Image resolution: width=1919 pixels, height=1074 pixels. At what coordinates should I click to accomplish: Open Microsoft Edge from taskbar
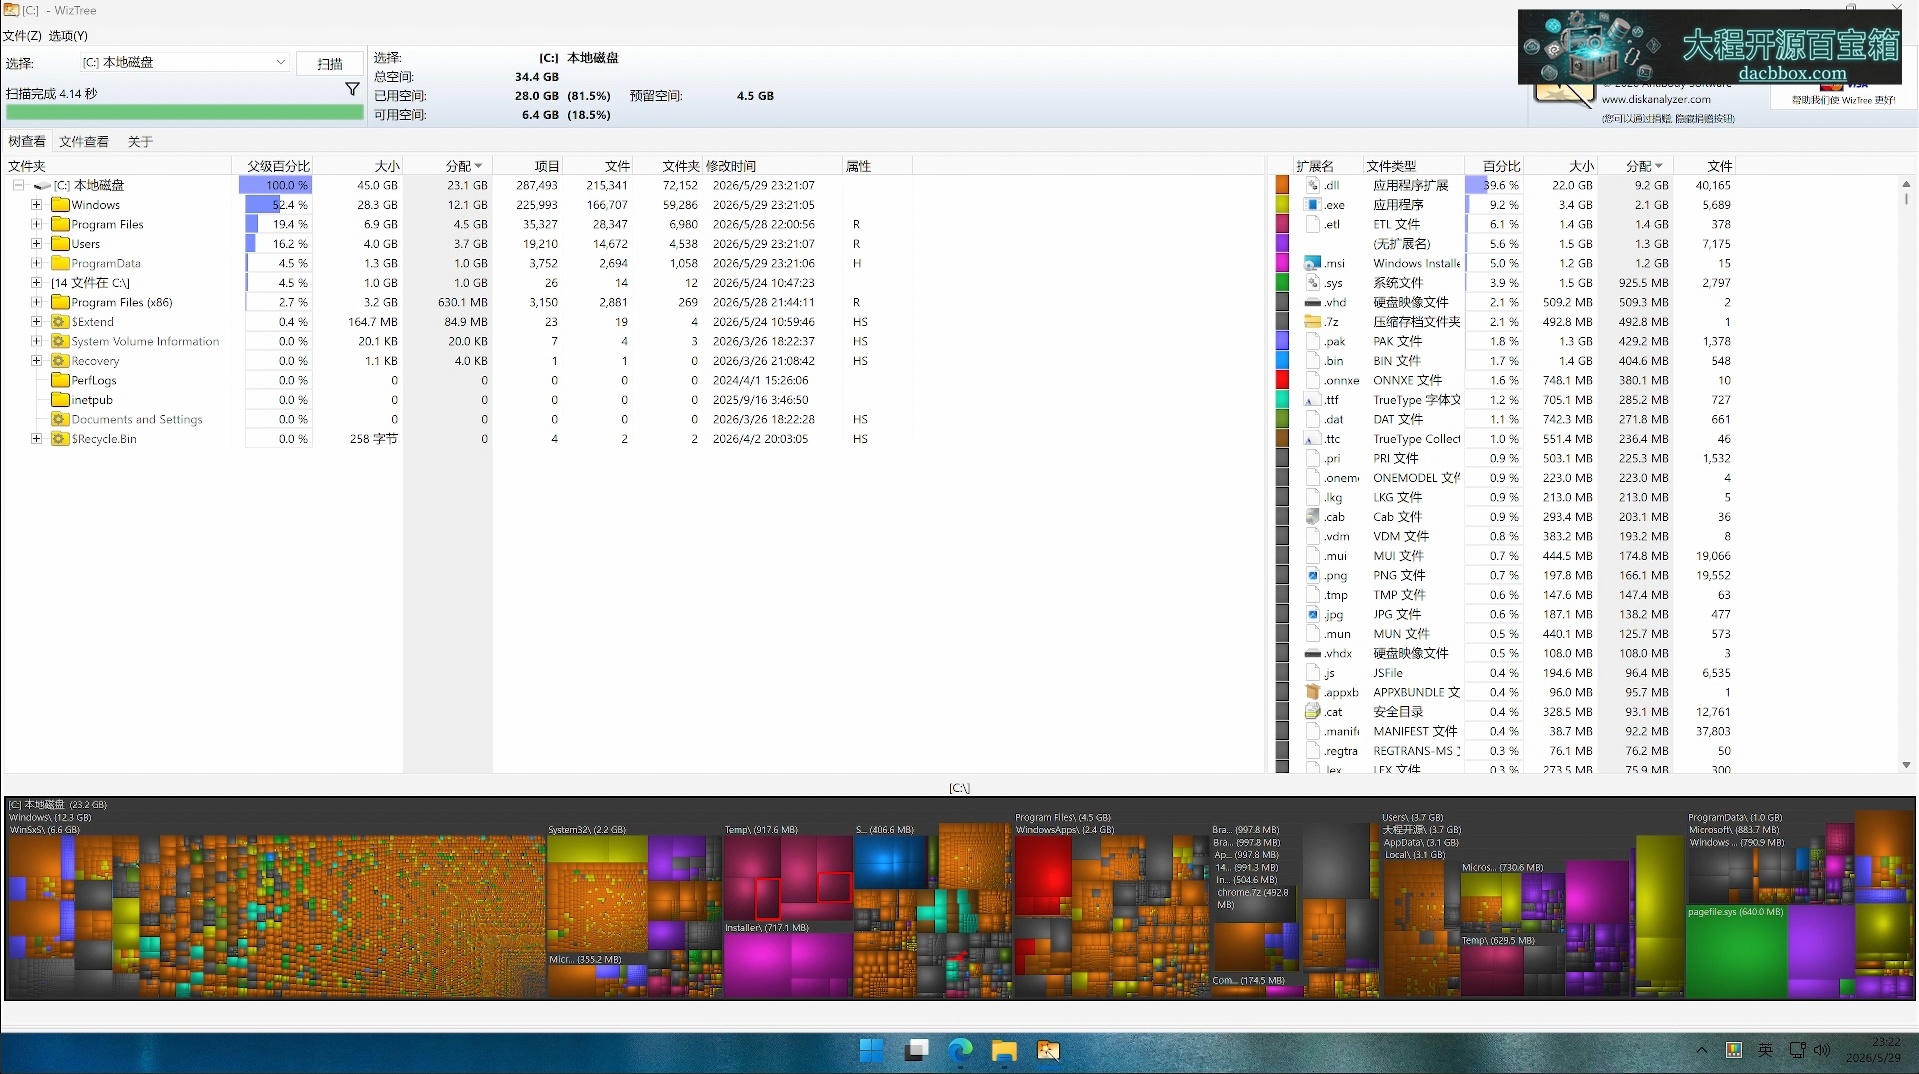[960, 1050]
